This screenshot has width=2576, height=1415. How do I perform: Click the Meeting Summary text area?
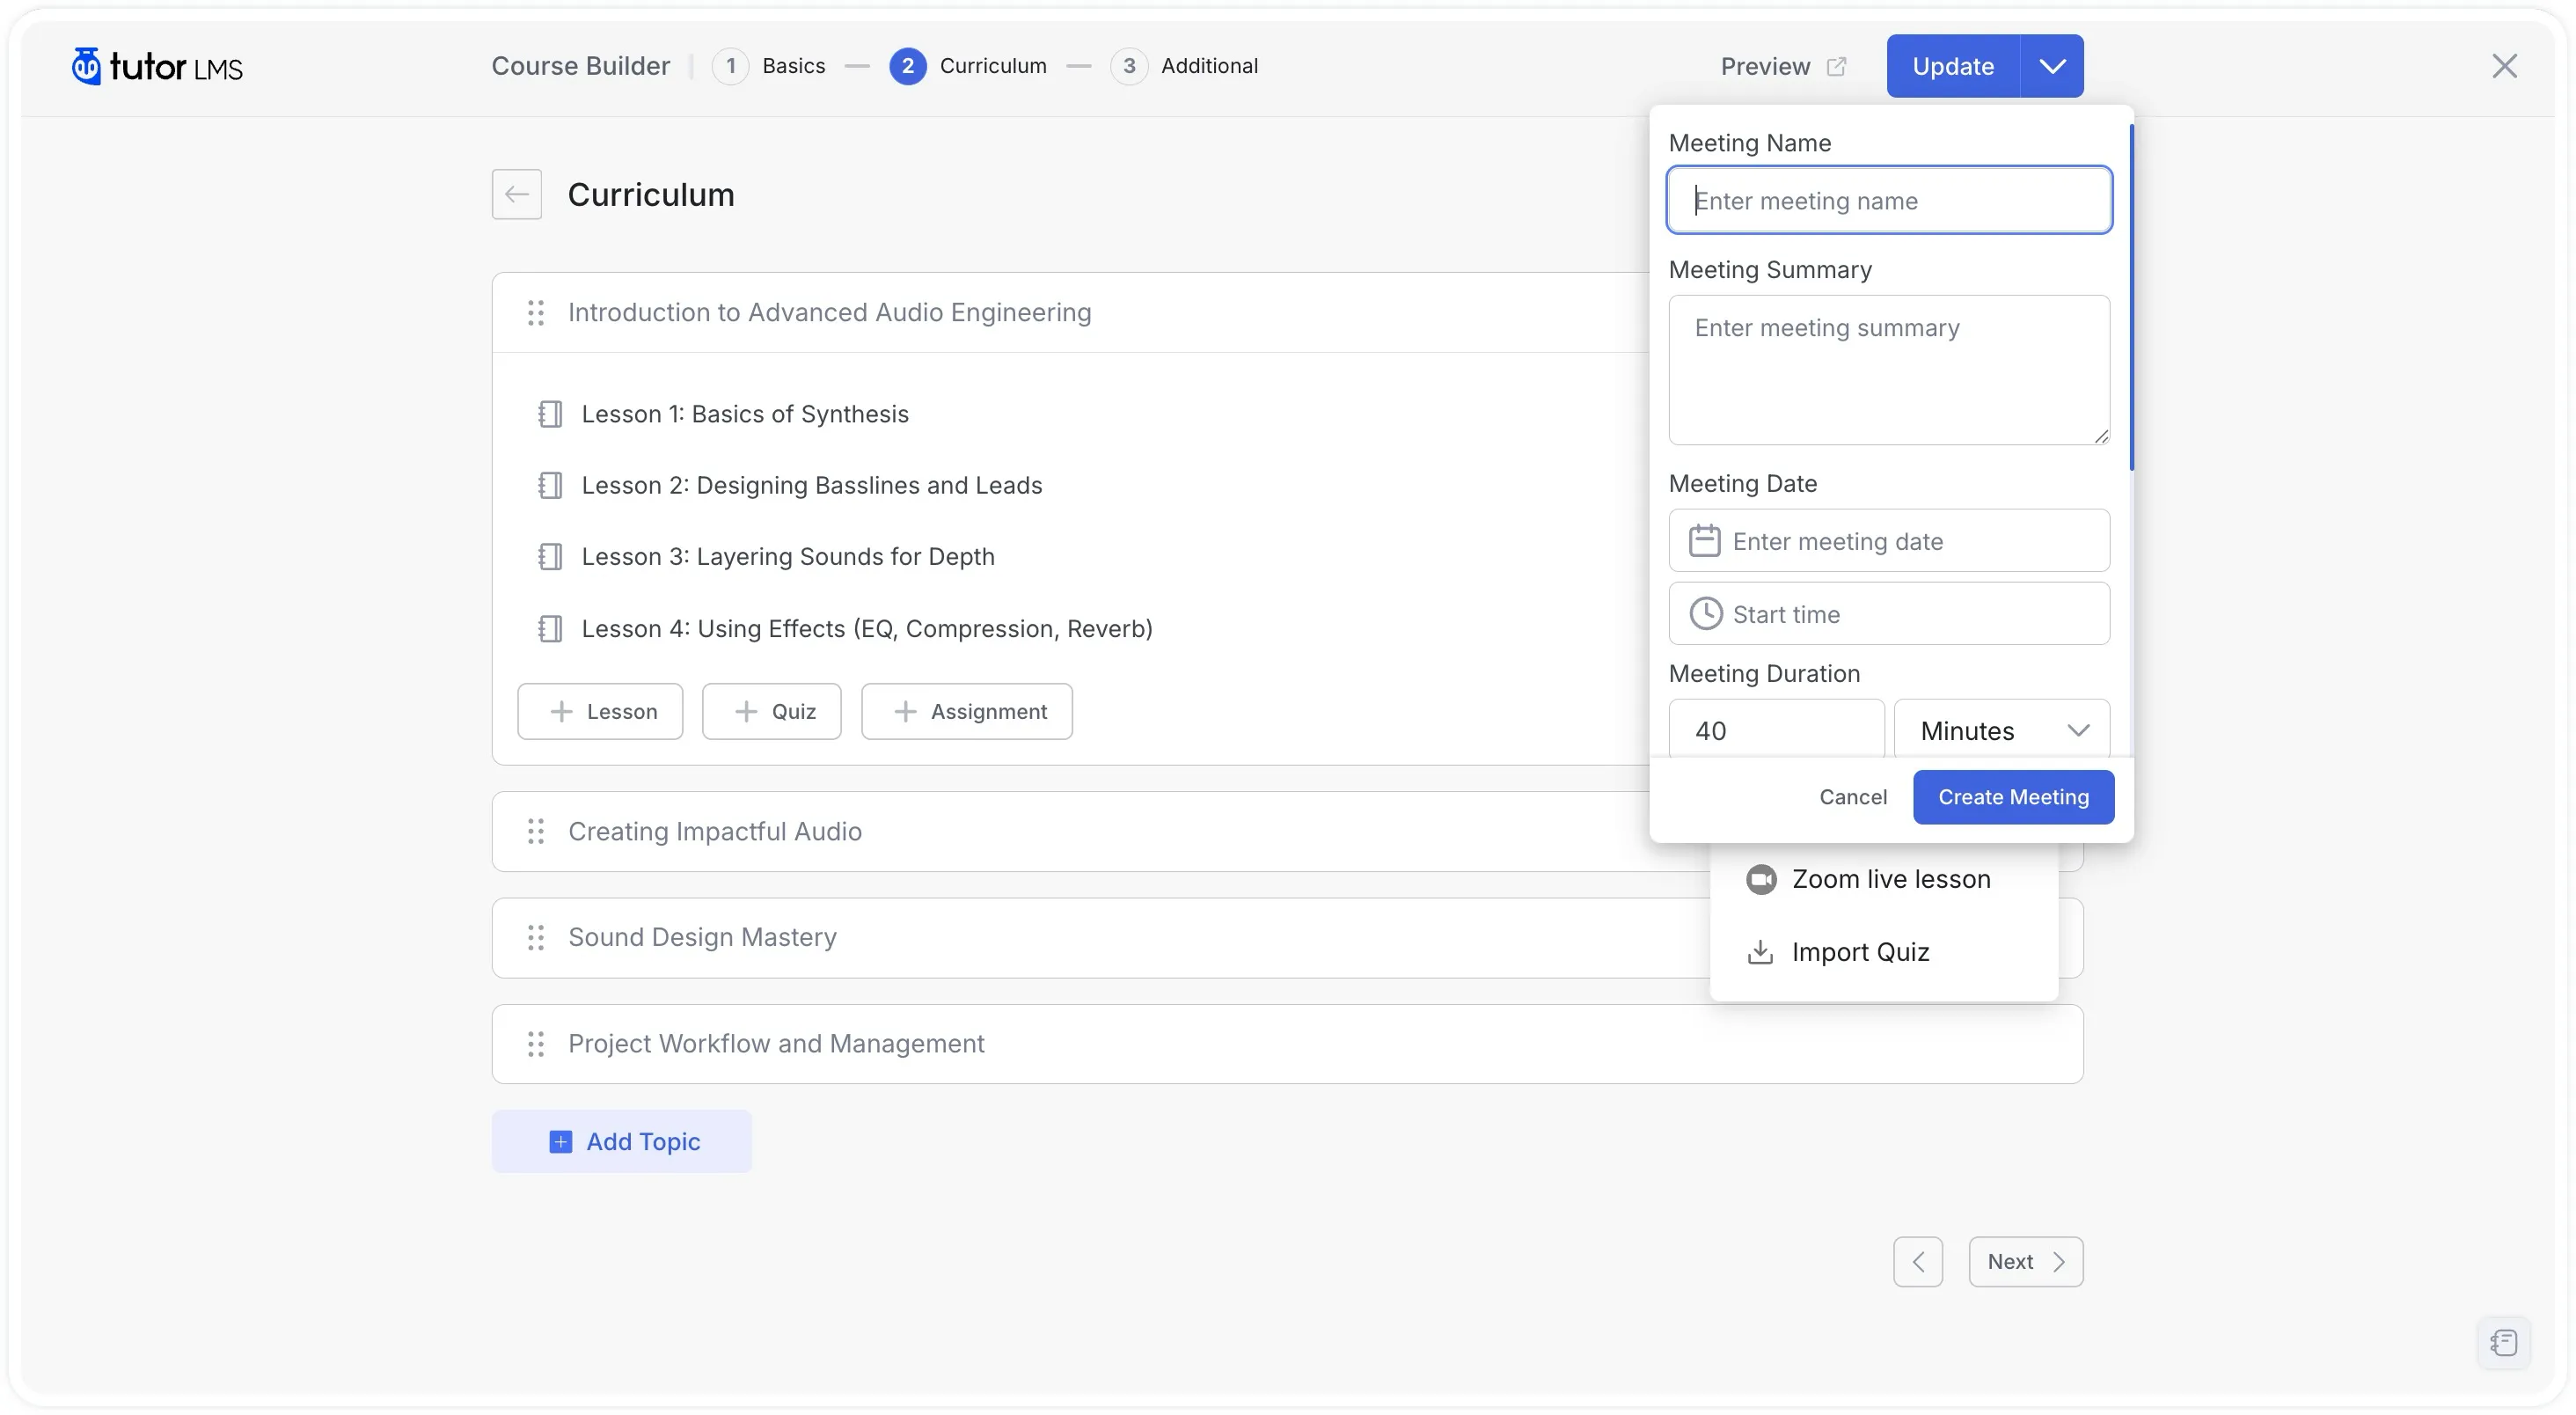[1889, 369]
